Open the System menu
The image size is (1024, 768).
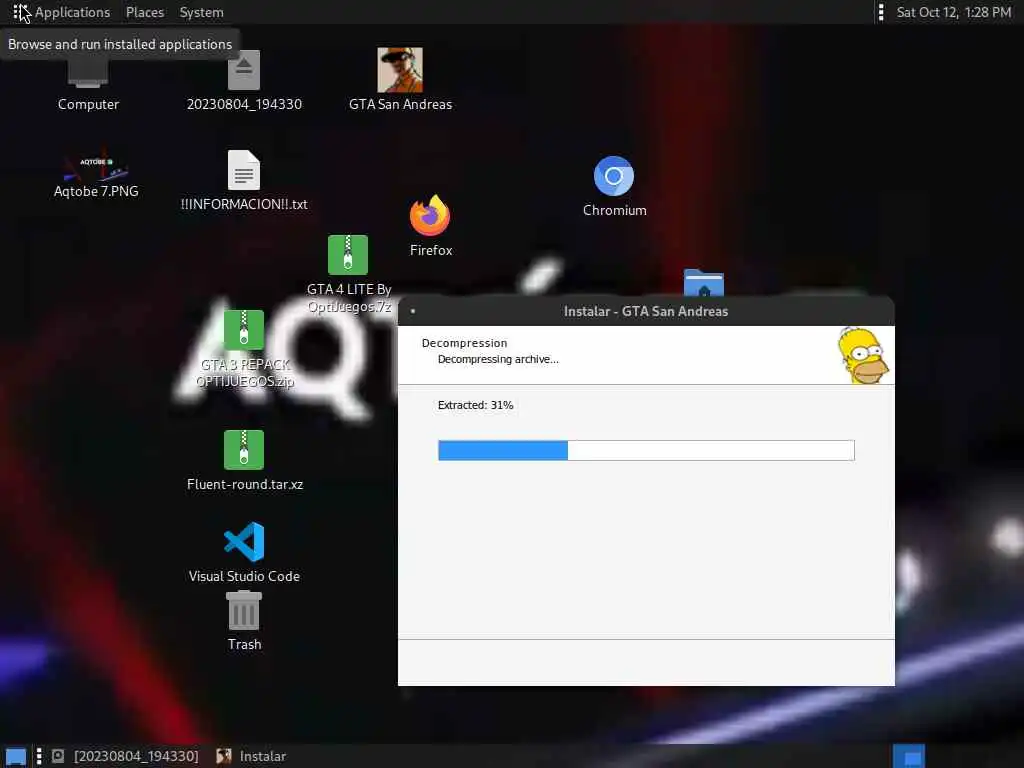point(201,12)
